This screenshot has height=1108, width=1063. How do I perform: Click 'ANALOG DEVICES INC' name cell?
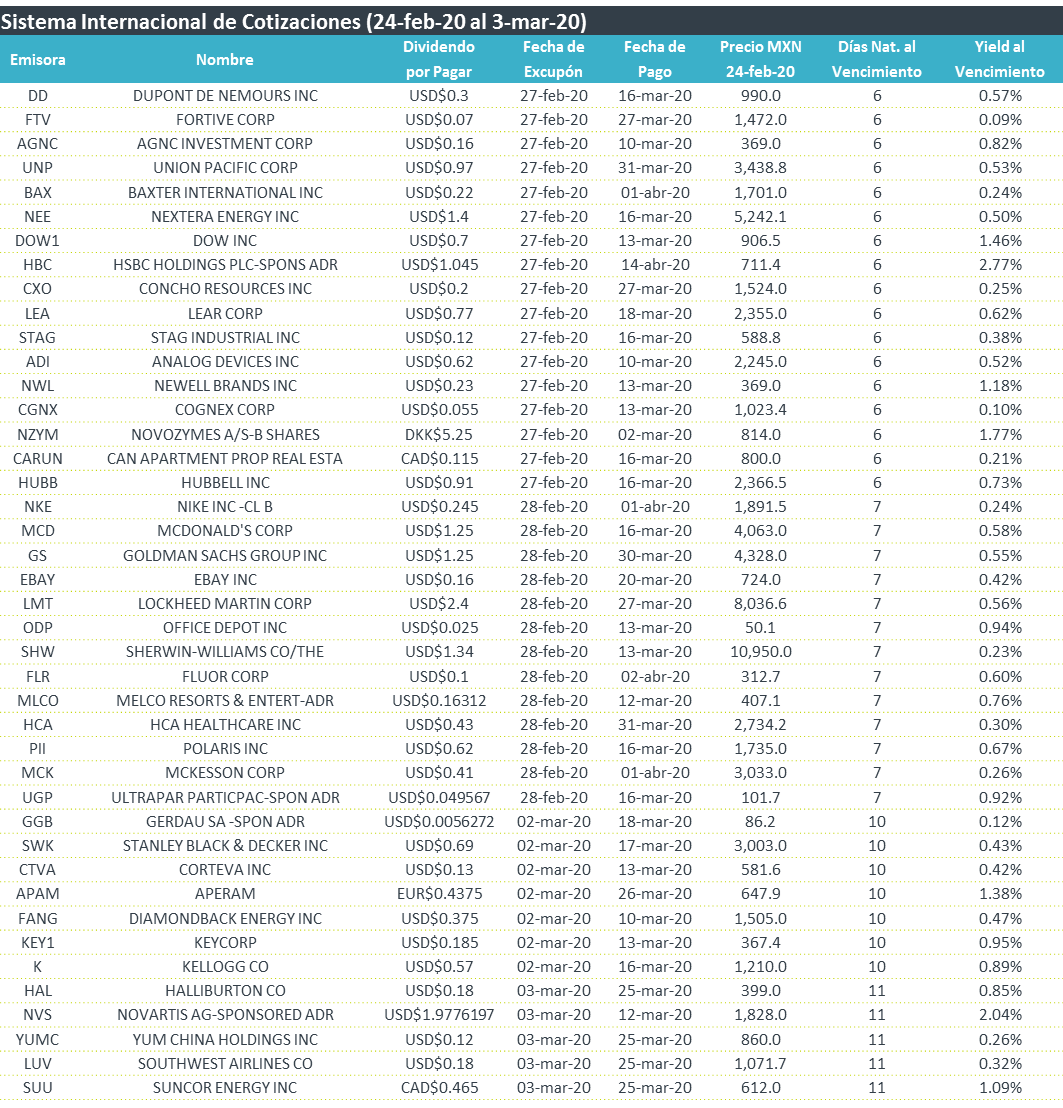225,361
